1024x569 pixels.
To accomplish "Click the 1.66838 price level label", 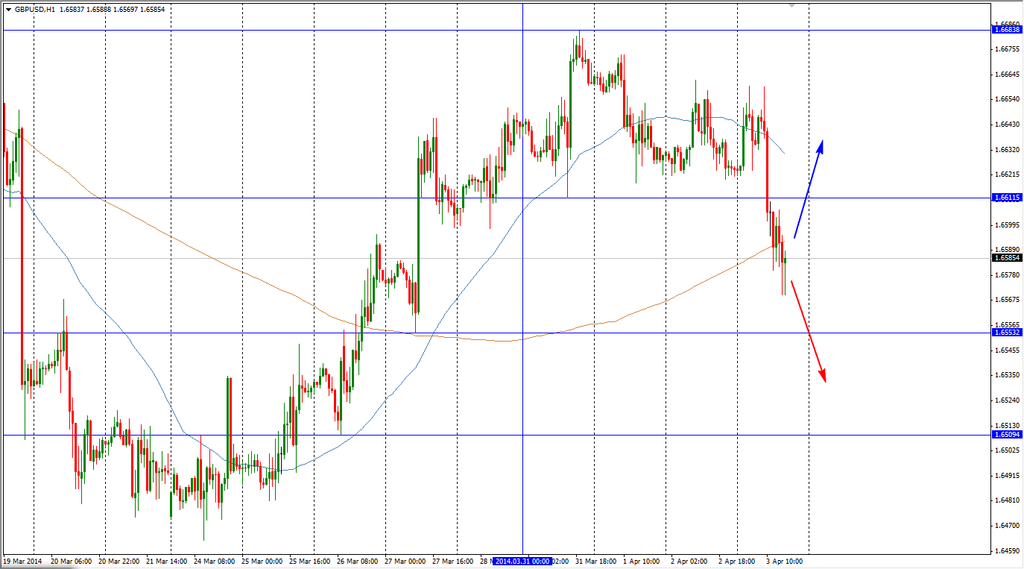I will click(1006, 30).
